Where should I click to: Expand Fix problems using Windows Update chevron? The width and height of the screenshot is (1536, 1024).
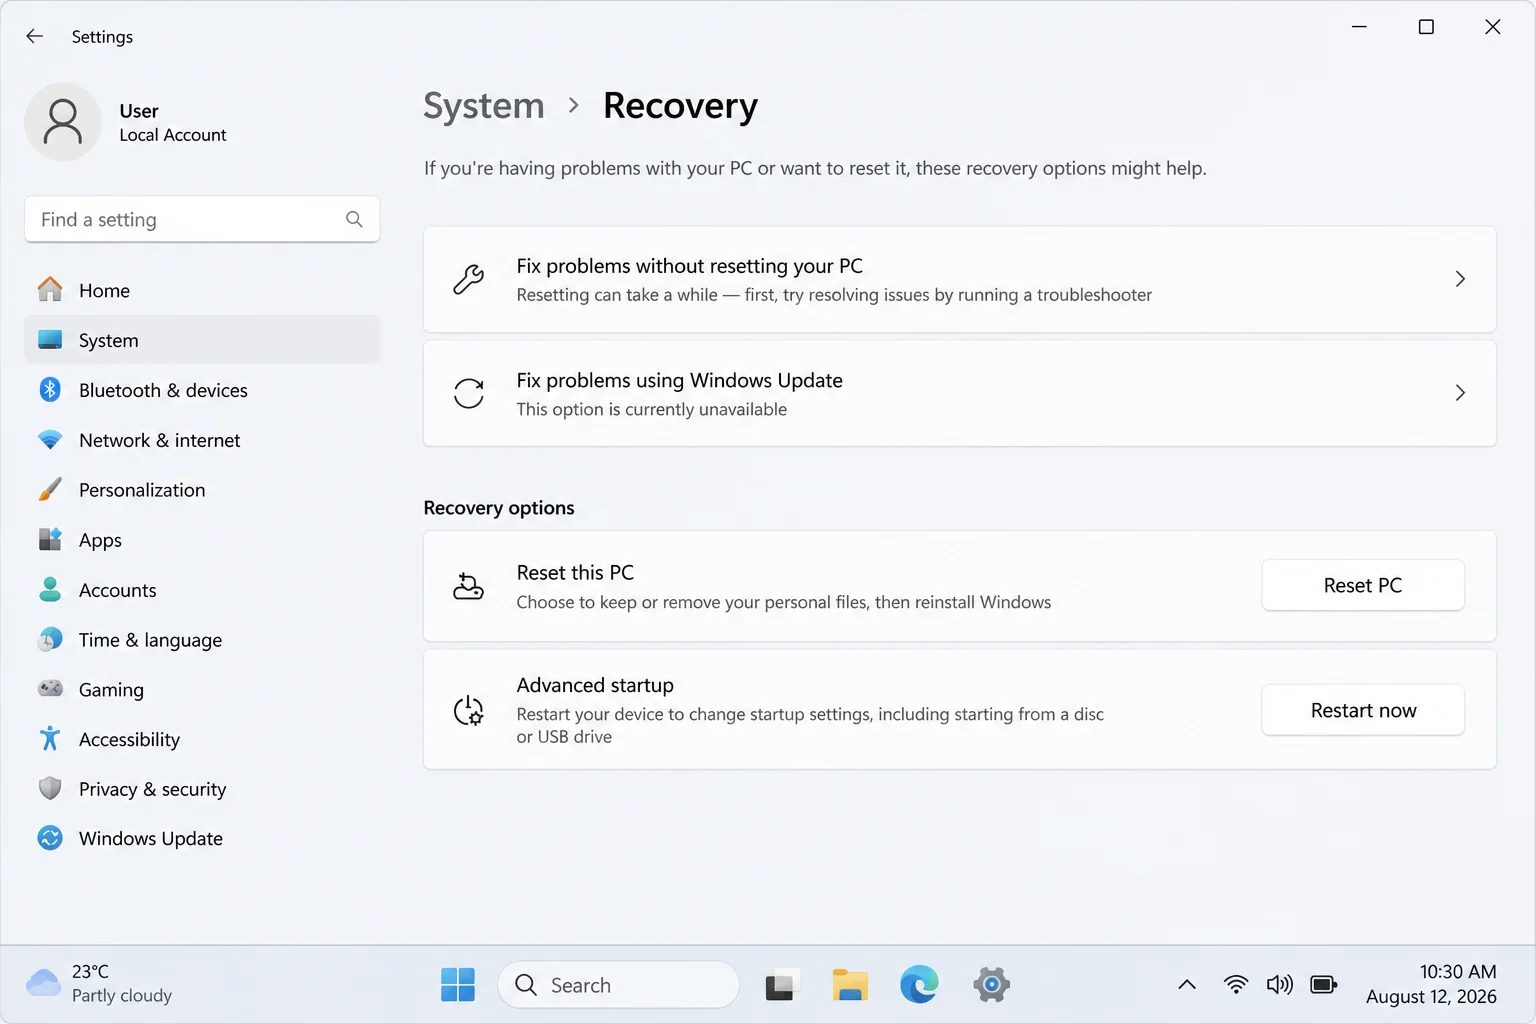(1460, 393)
